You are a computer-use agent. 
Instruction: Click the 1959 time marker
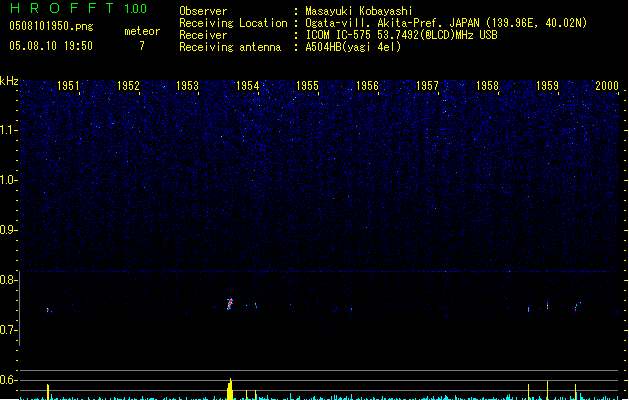(547, 86)
